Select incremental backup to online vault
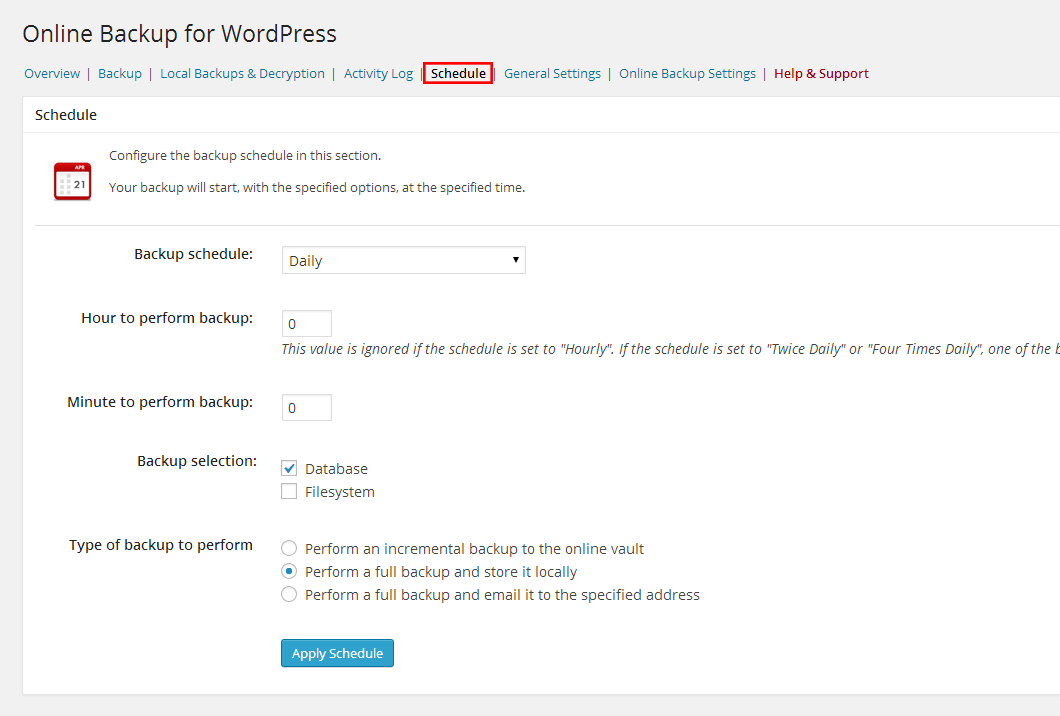This screenshot has width=1060, height=716. tap(289, 548)
